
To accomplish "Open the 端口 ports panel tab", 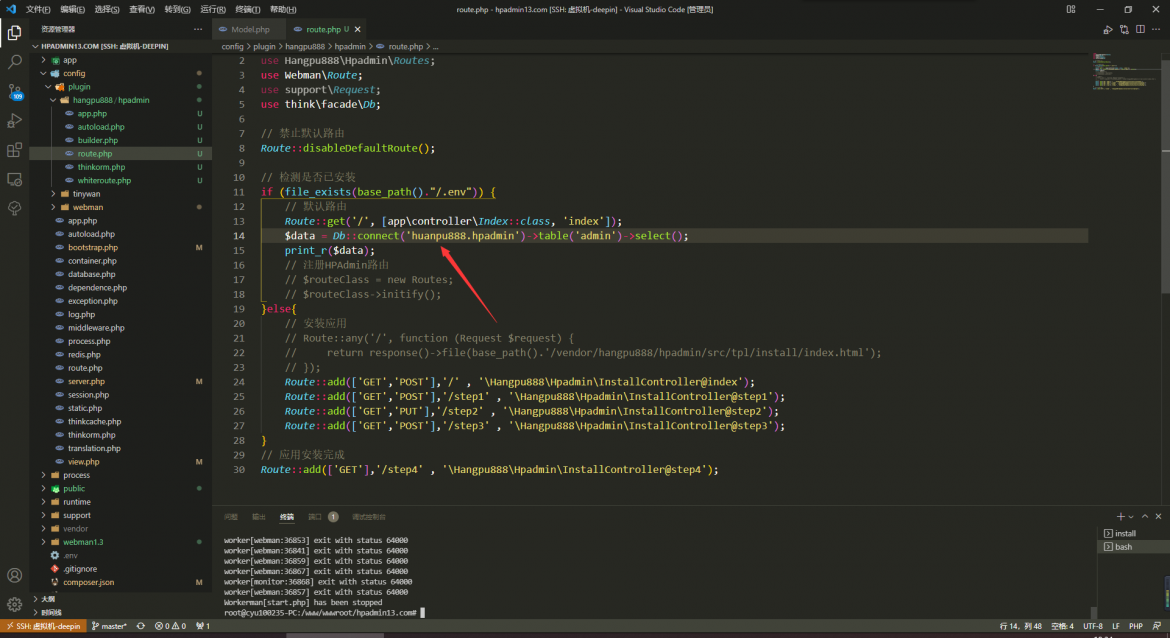I will 323,516.
